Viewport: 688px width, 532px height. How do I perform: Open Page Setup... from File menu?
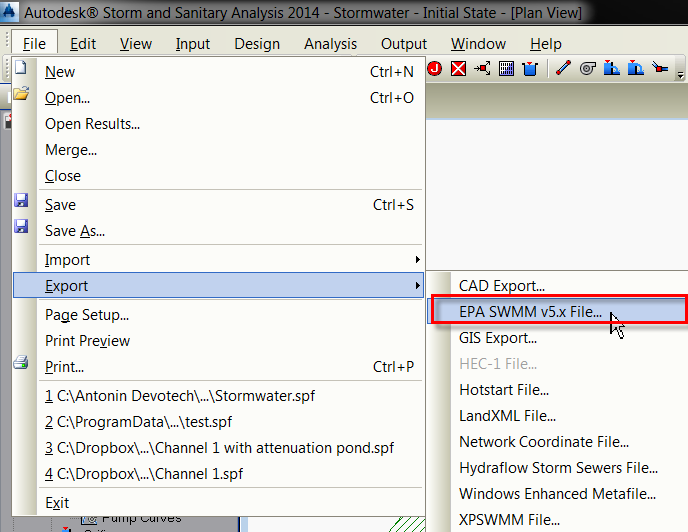click(x=218, y=315)
